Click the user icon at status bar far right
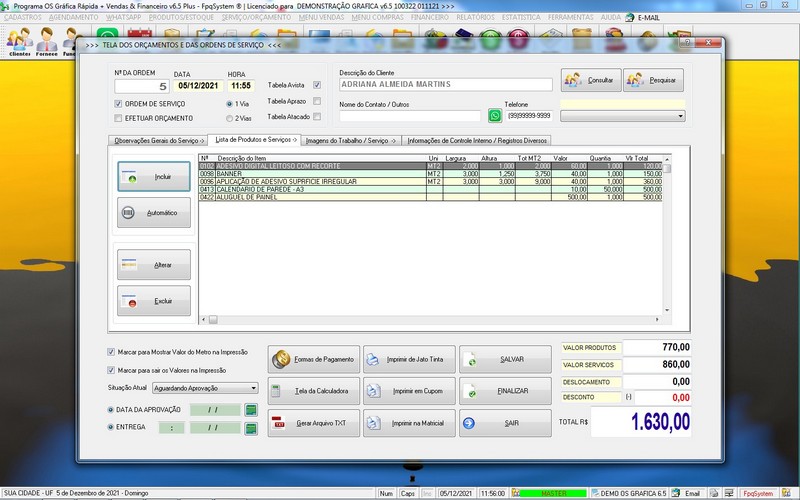Screen dimensions: 800x500 coord(786,493)
